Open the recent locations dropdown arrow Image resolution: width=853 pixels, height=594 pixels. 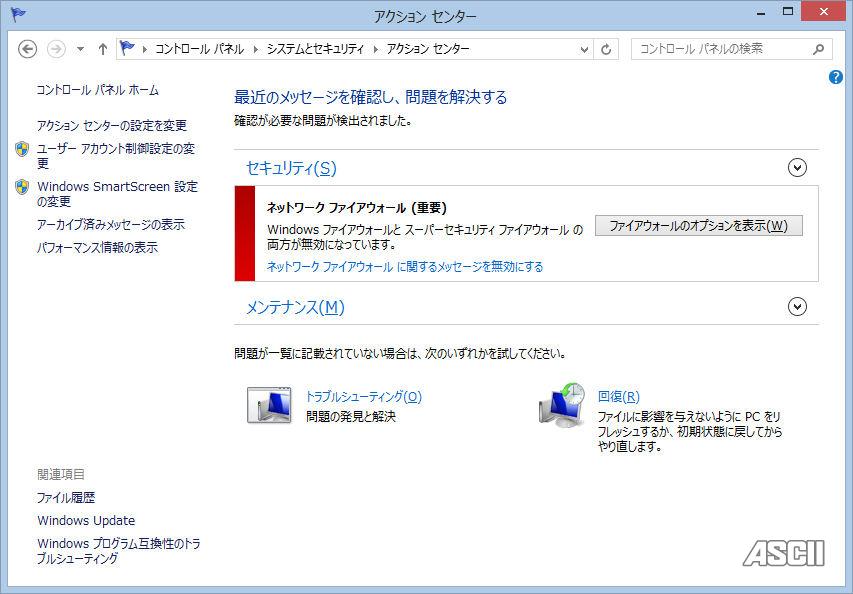[x=80, y=49]
